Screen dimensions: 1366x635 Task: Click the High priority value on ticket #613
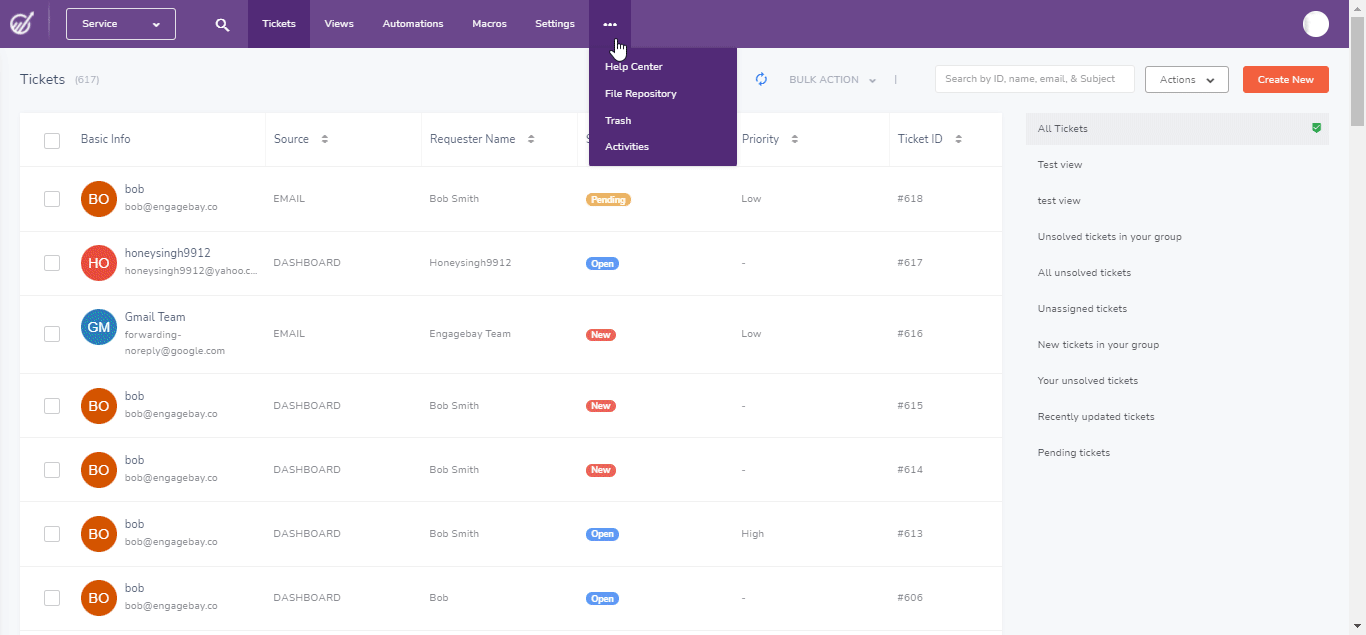tap(752, 534)
